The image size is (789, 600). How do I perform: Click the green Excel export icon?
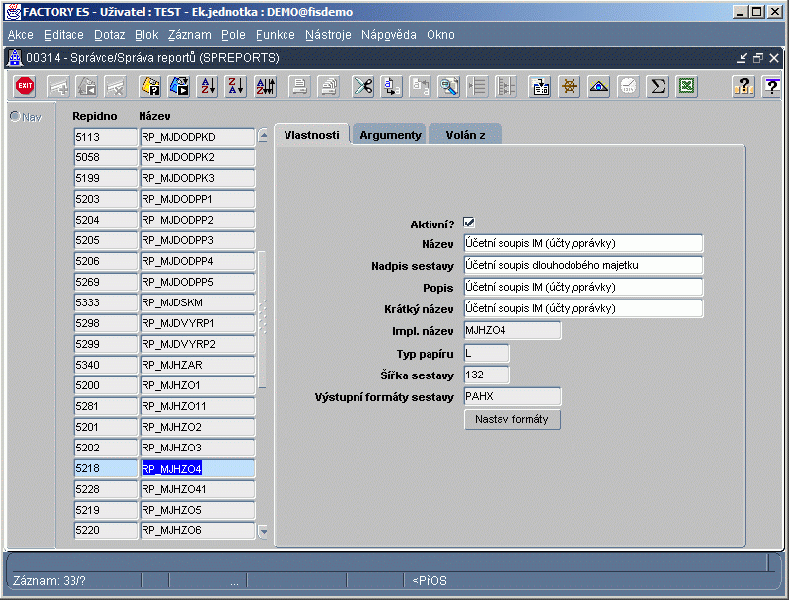(x=686, y=87)
